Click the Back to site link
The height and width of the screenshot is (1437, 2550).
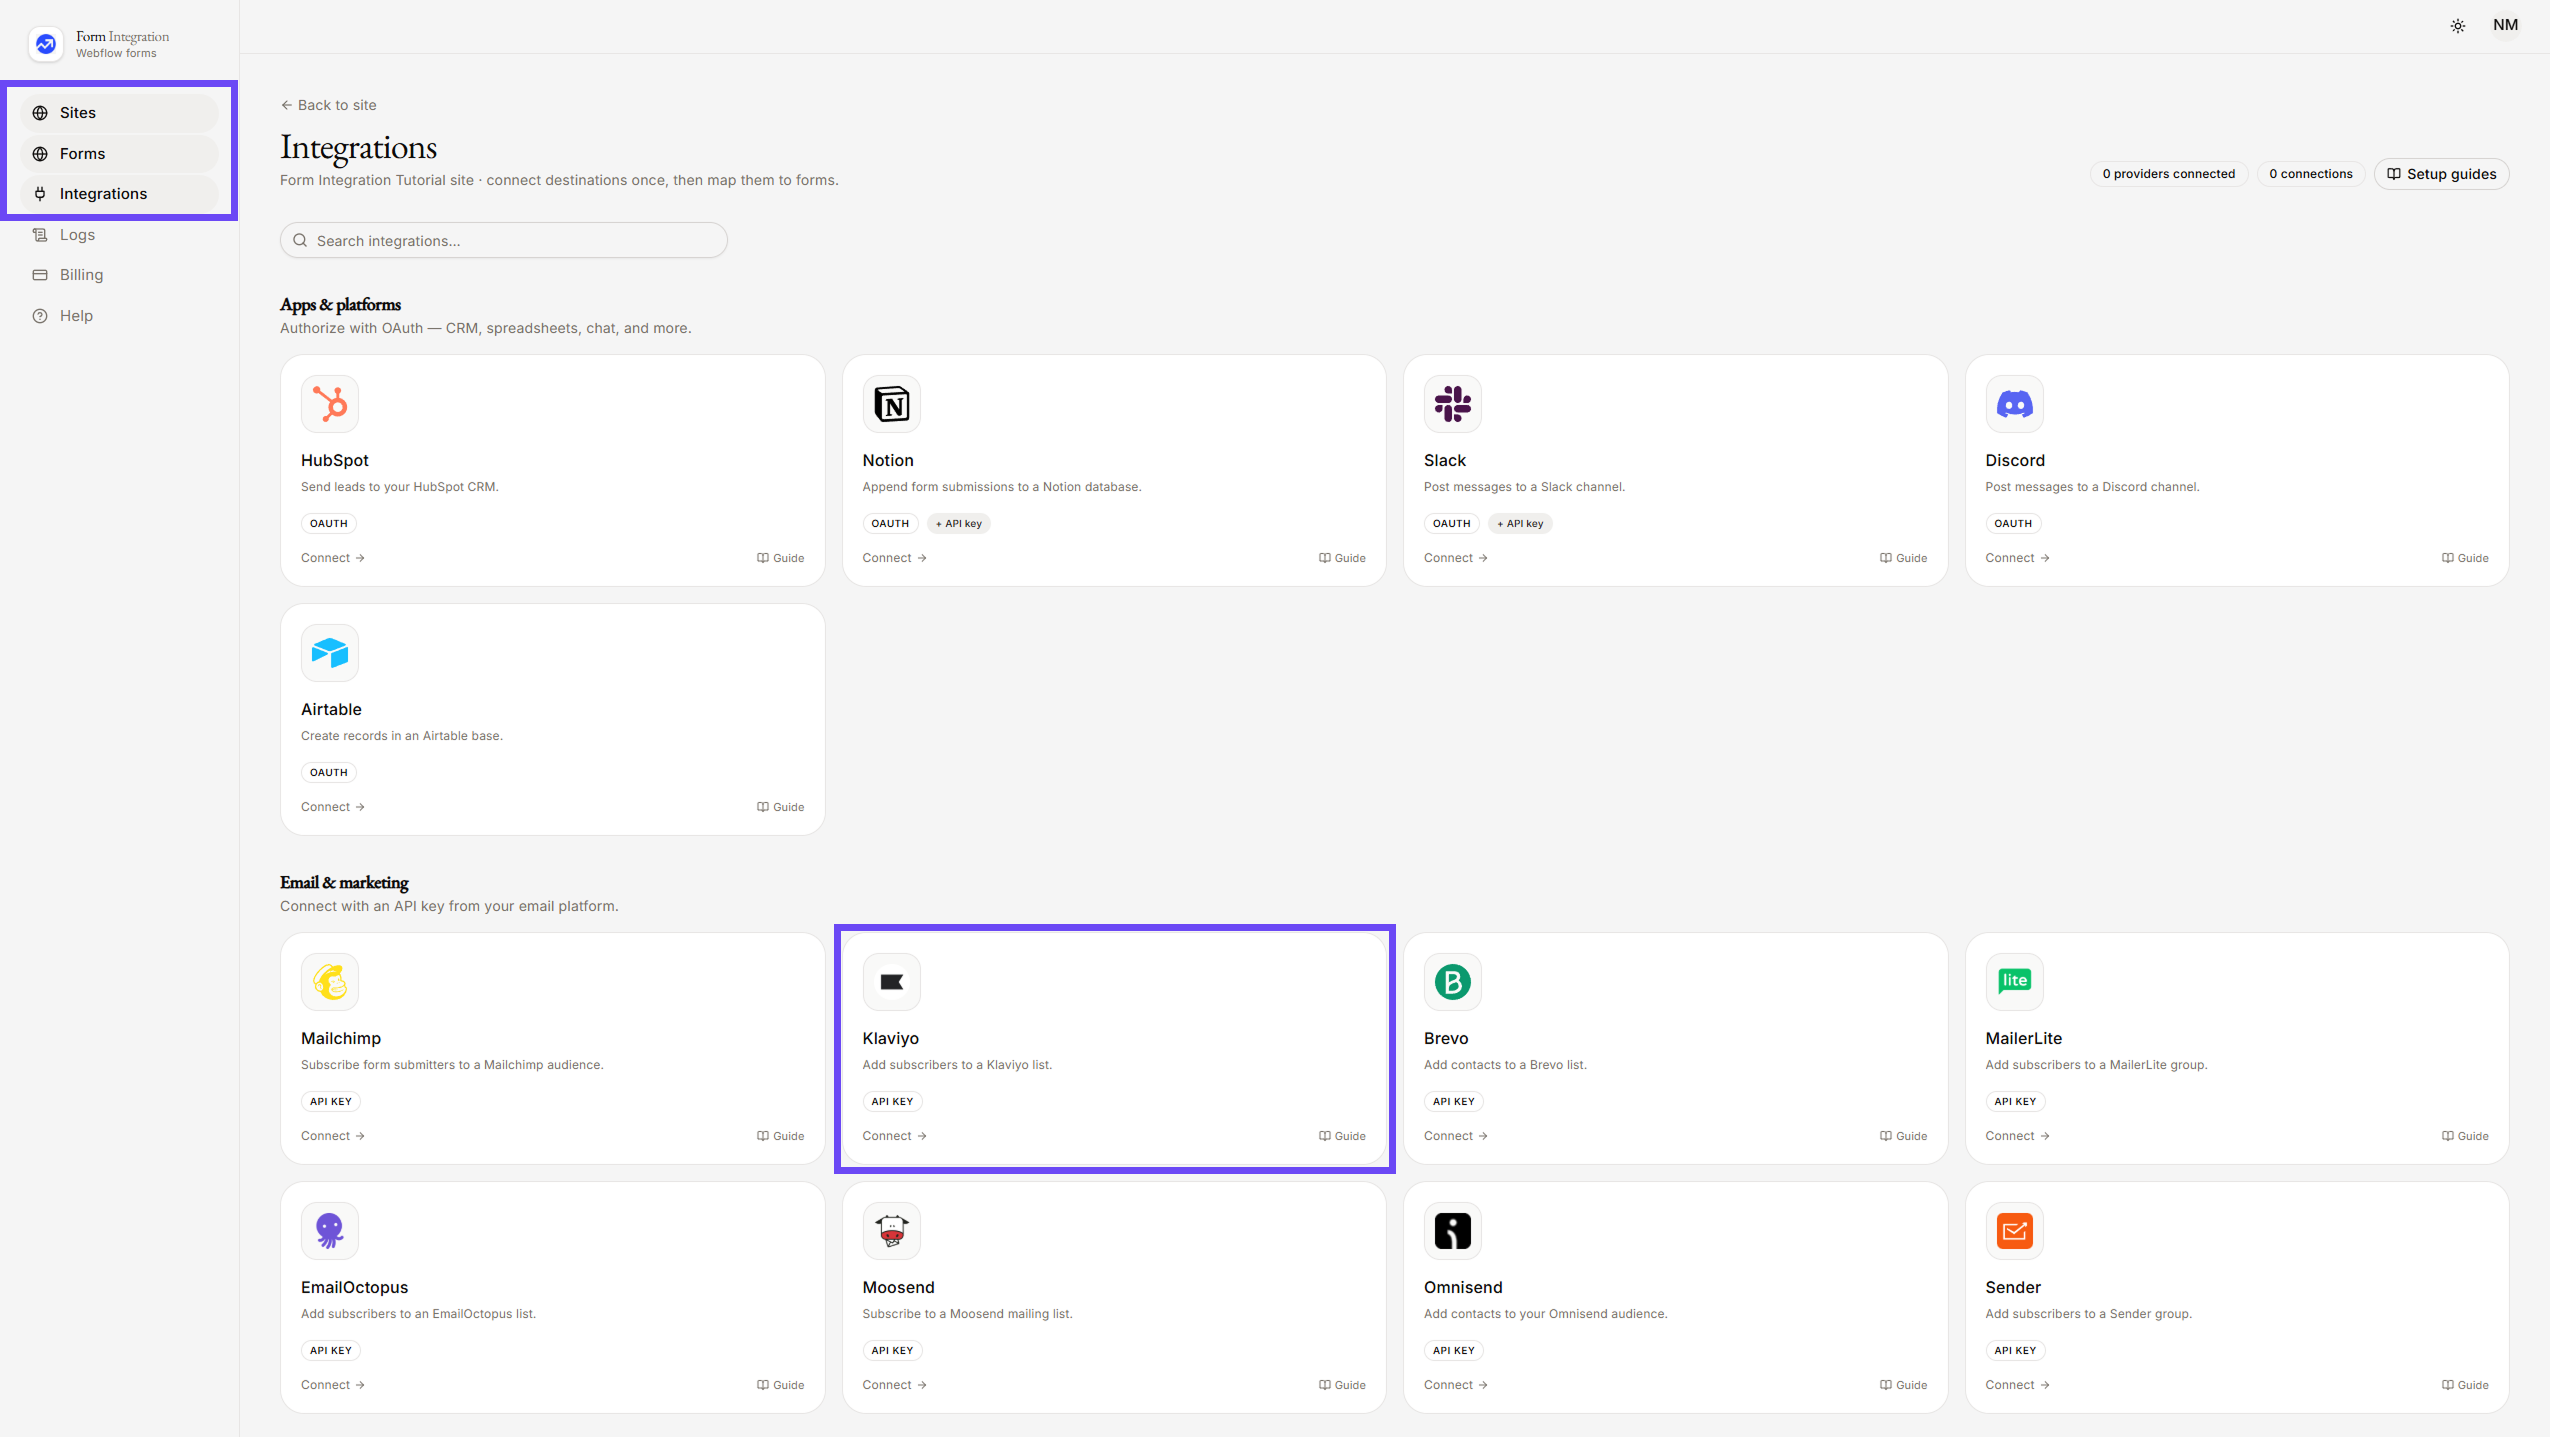pos(328,105)
